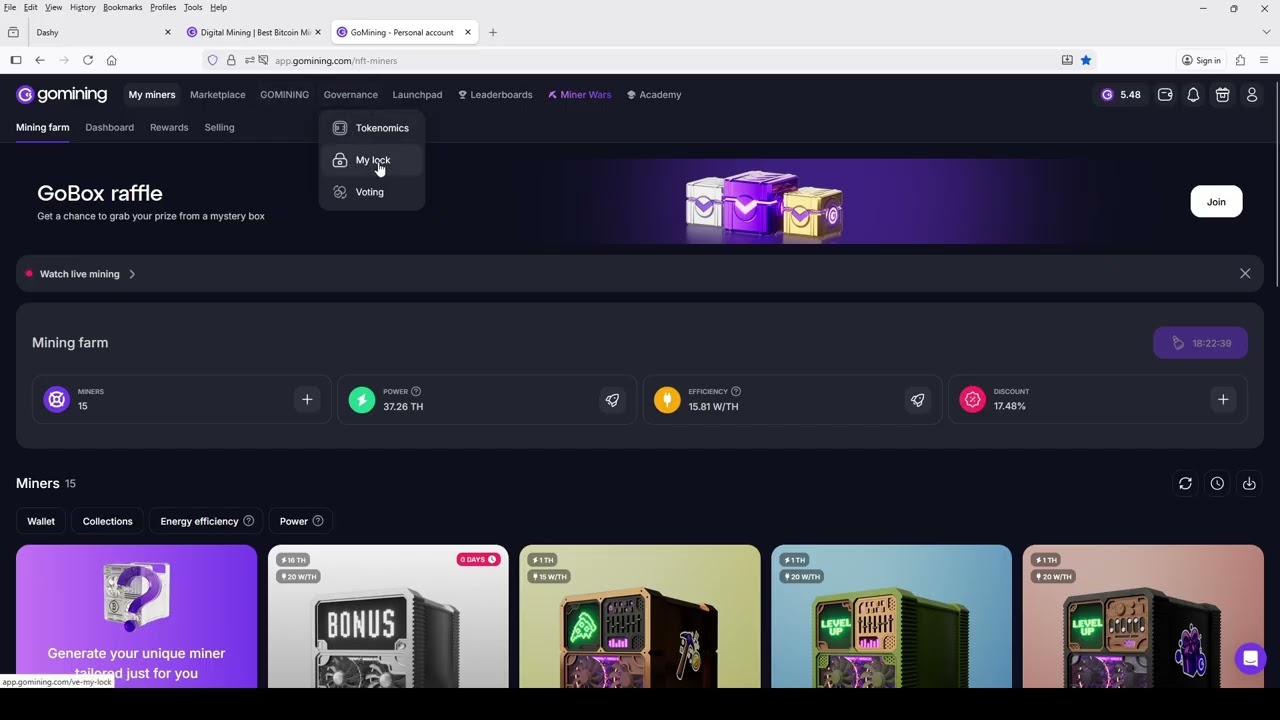
Task: Open Academy page
Action: click(x=654, y=95)
